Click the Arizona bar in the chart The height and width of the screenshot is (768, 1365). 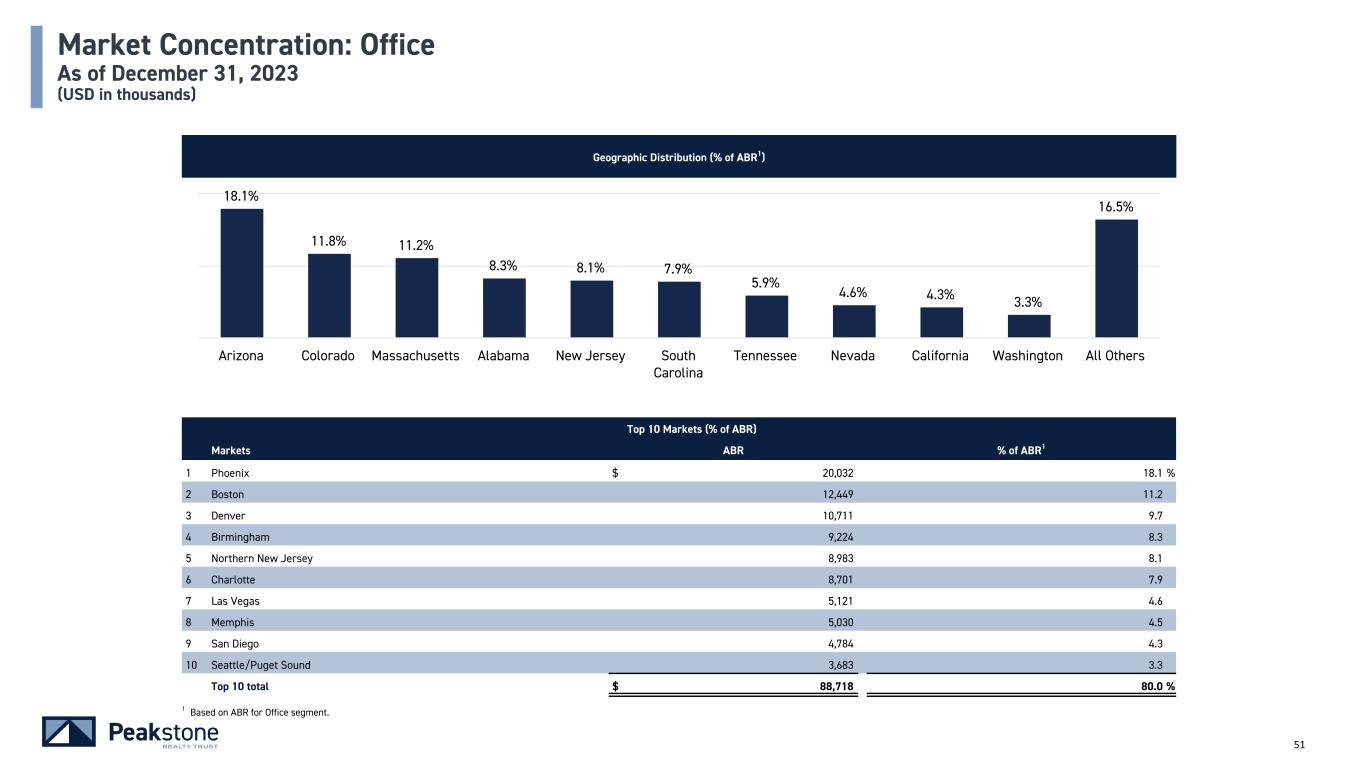241,272
